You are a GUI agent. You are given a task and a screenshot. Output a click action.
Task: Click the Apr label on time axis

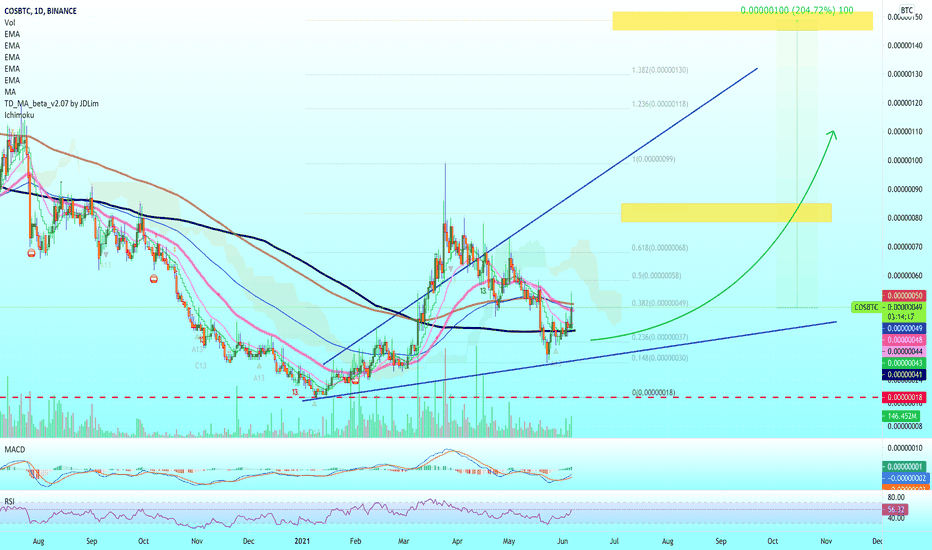pos(456,541)
